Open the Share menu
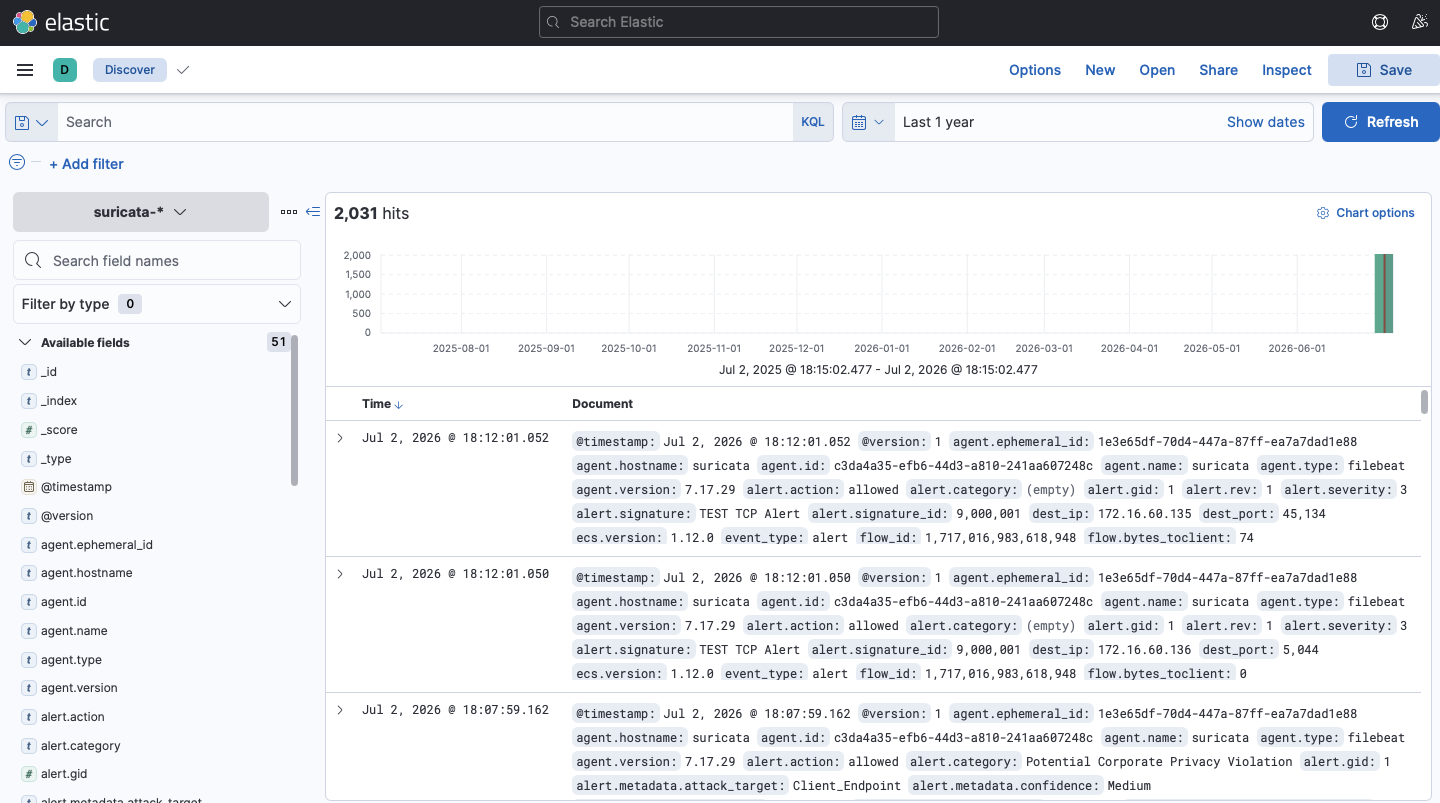The width and height of the screenshot is (1440, 803). (x=1219, y=70)
